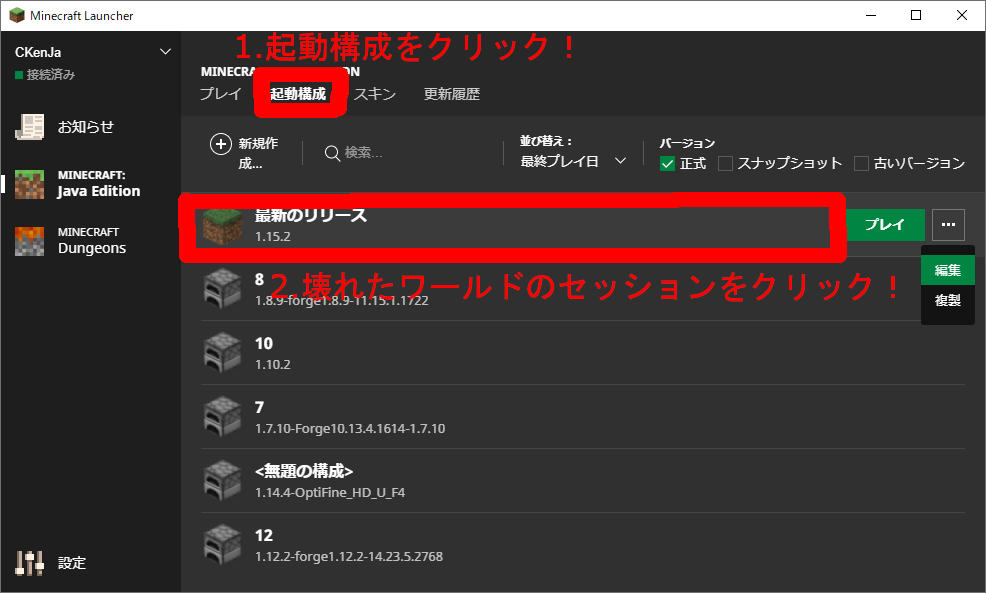Choose 編集 from the popup menu
The width and height of the screenshot is (986, 593).
tap(948, 270)
